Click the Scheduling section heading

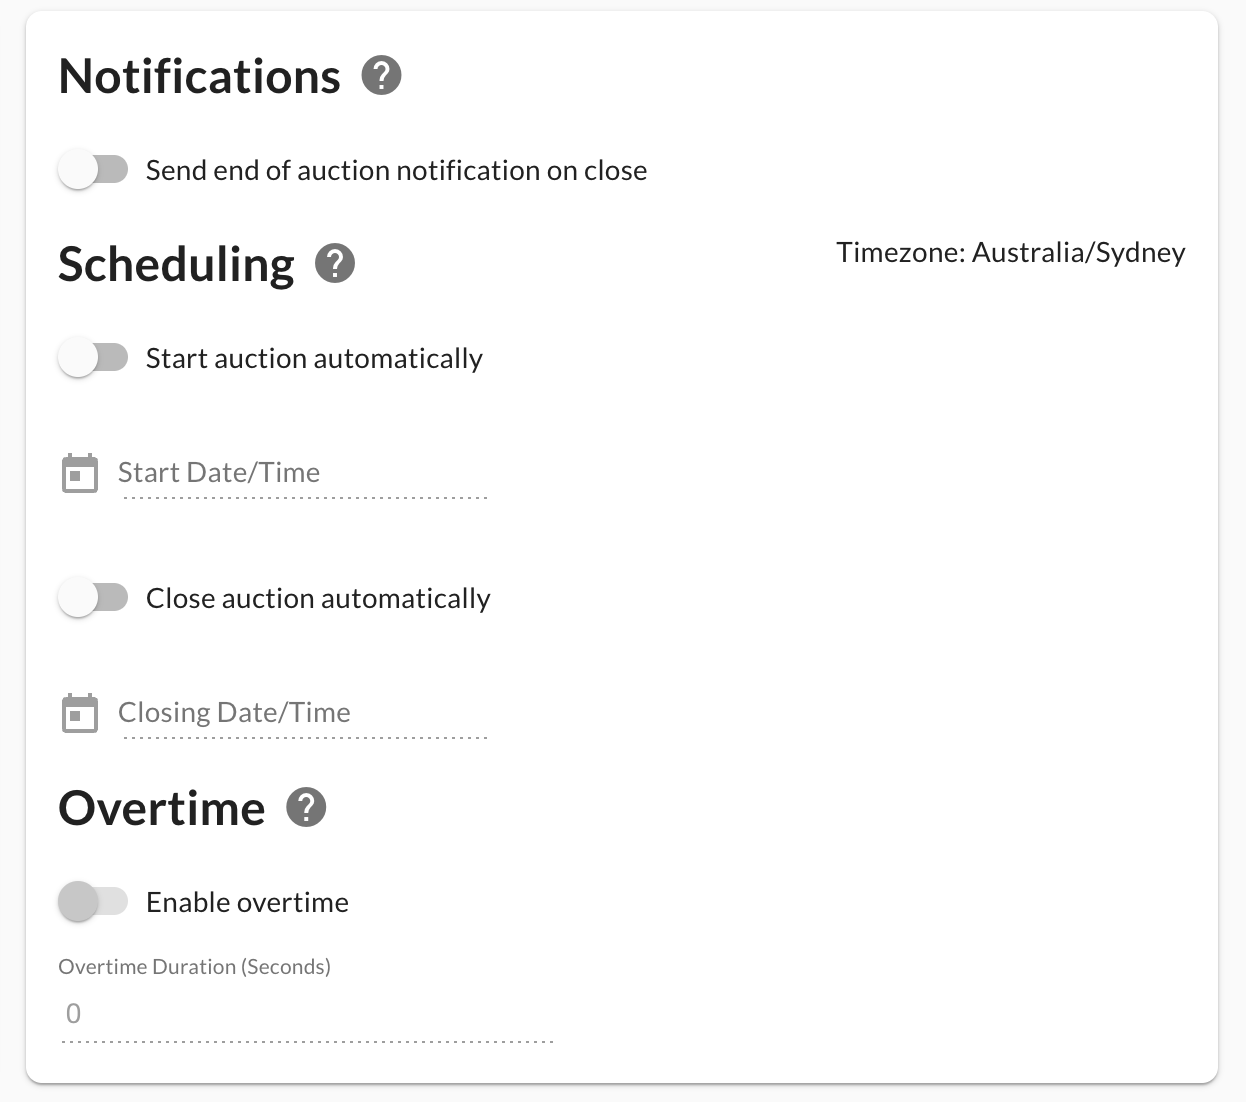click(x=177, y=265)
